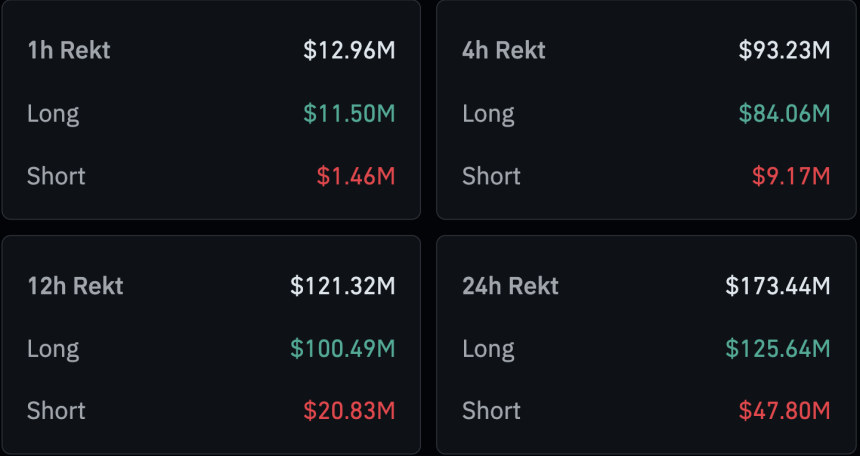Click the Long label in 1h Rekt card
The image size is (860, 456).
pos(53,114)
